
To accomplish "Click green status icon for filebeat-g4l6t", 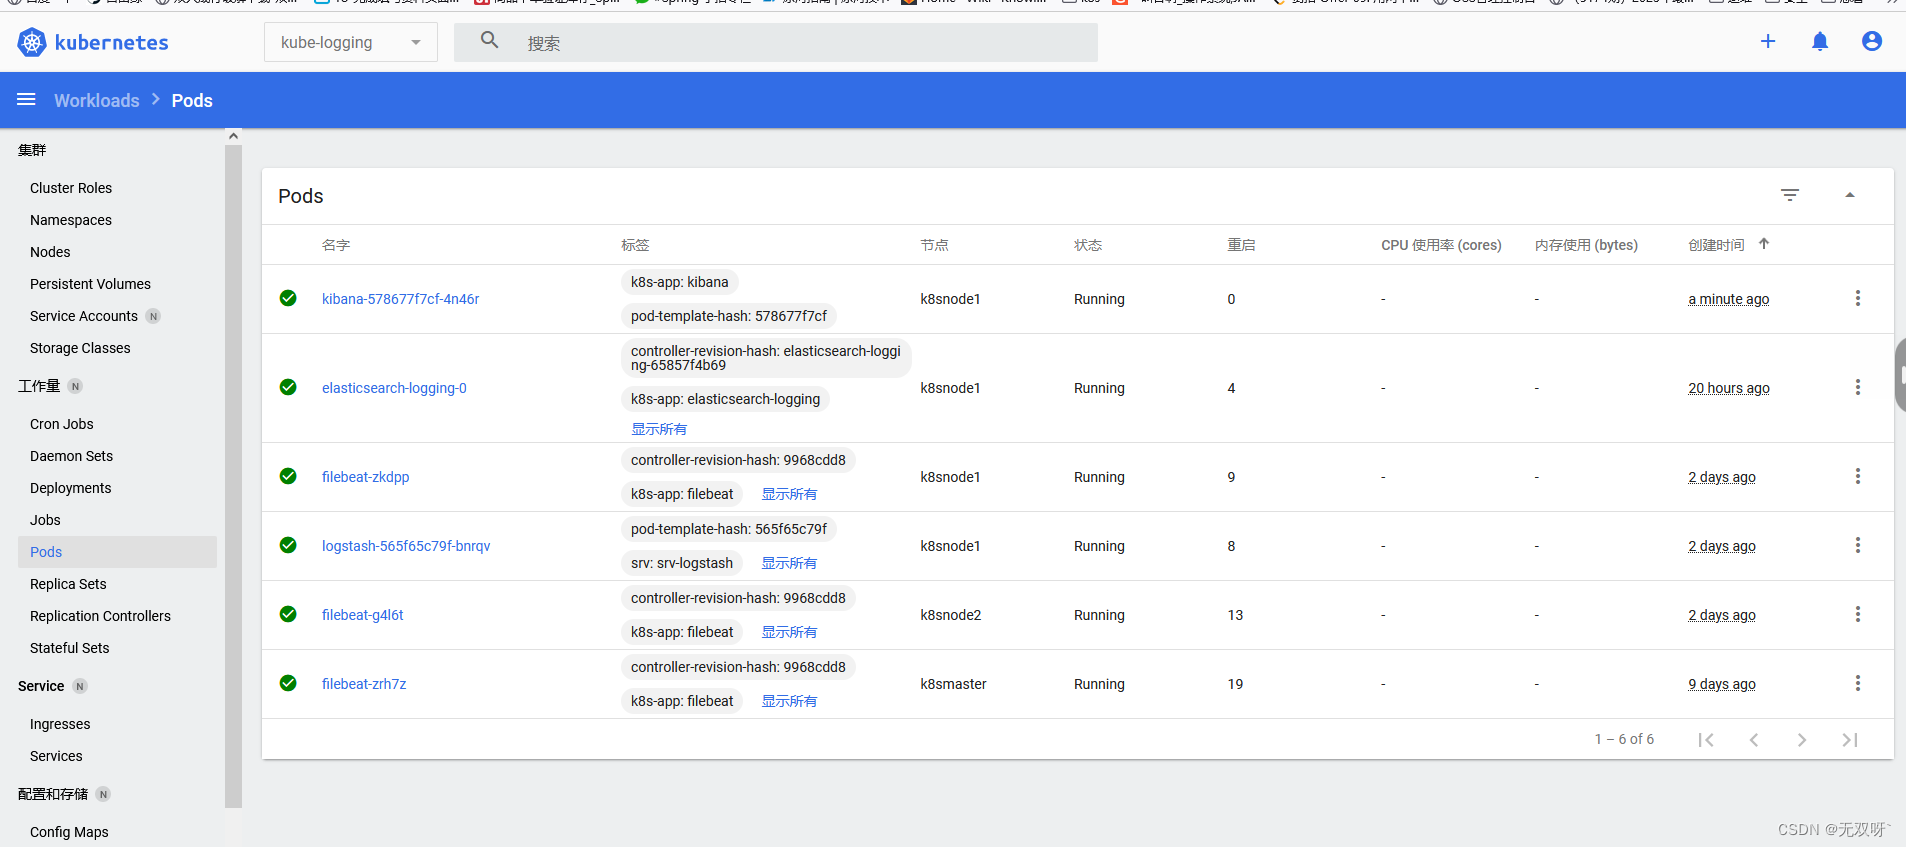I will [288, 614].
